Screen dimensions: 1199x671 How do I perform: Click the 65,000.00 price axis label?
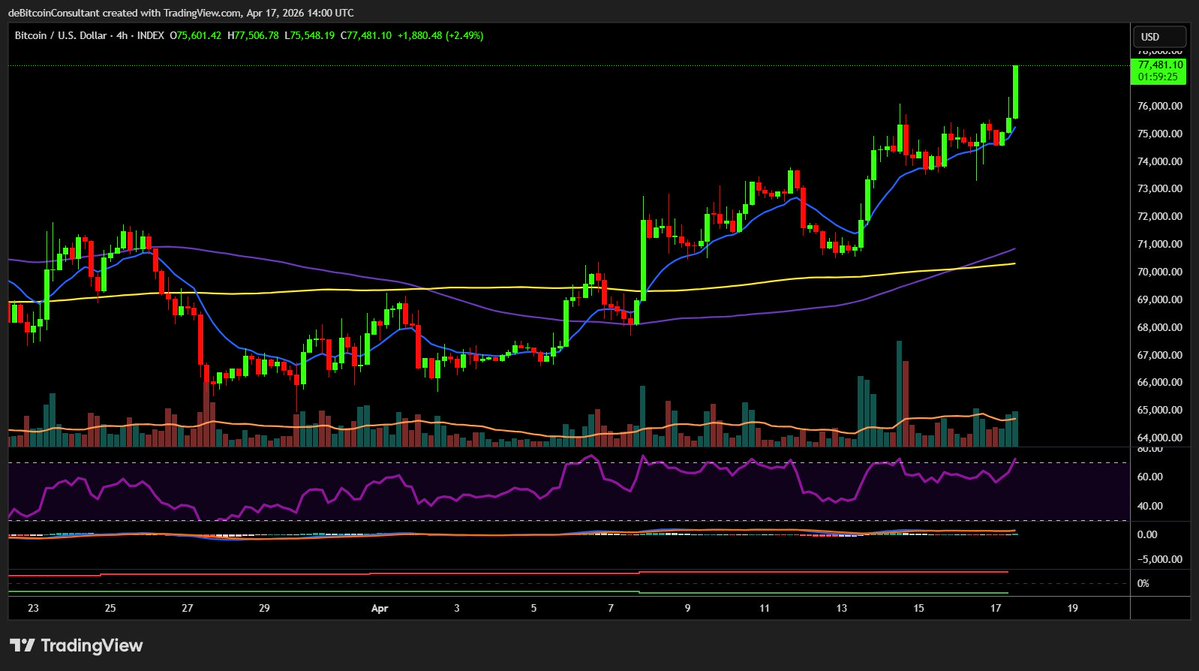coord(1160,410)
